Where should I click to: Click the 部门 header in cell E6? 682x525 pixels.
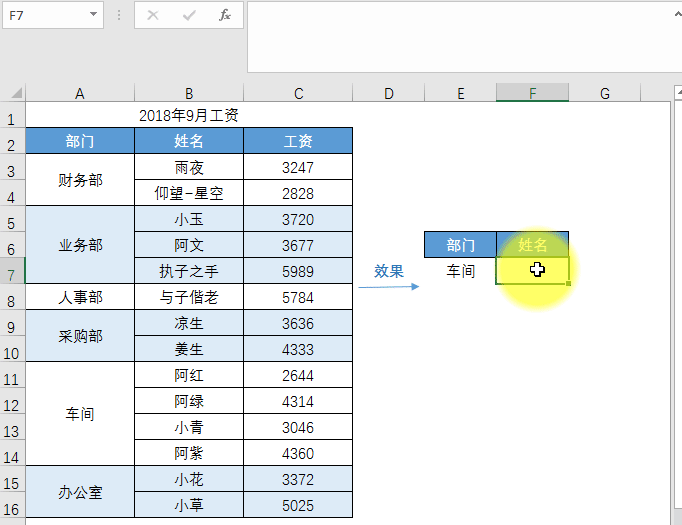tap(461, 245)
